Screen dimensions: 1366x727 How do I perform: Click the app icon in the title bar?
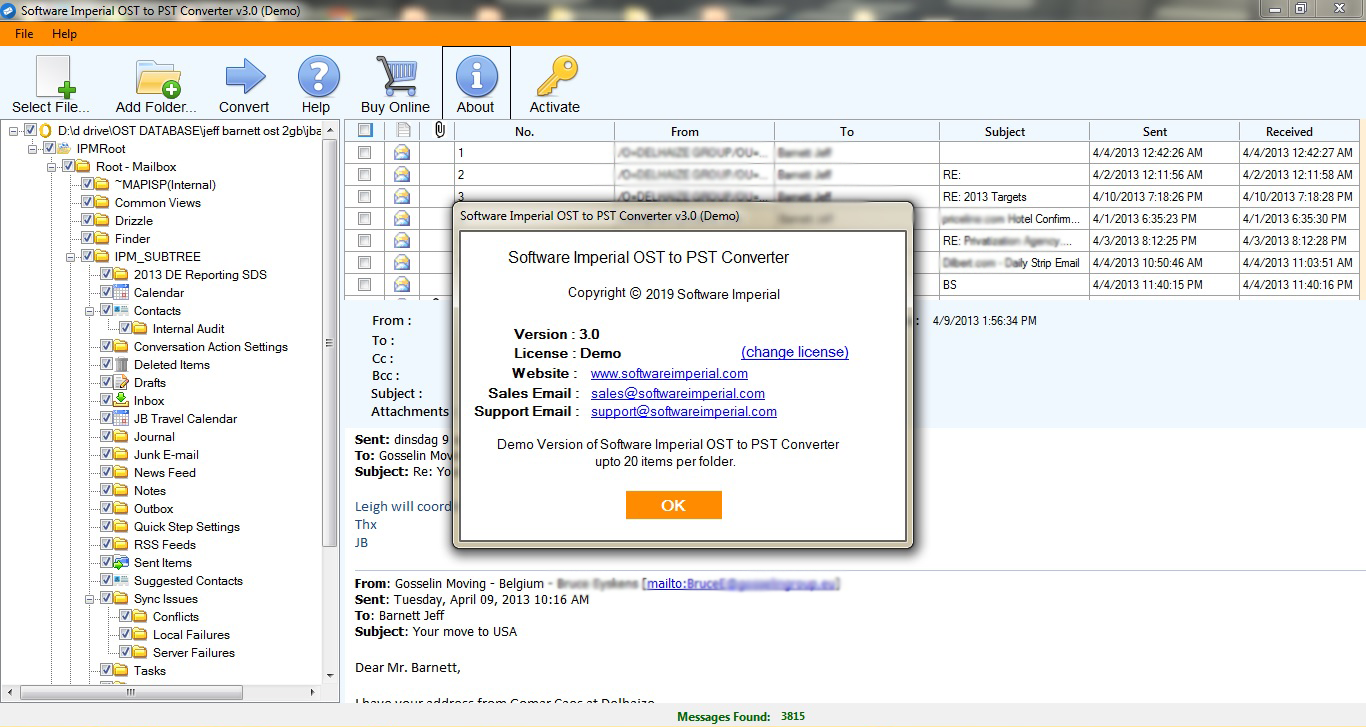coord(9,9)
